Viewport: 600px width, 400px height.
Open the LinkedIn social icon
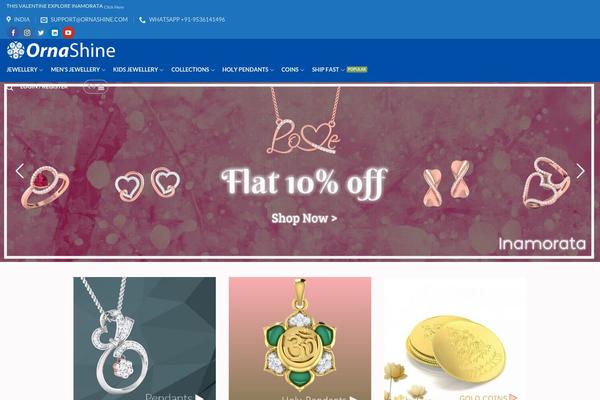[55, 33]
